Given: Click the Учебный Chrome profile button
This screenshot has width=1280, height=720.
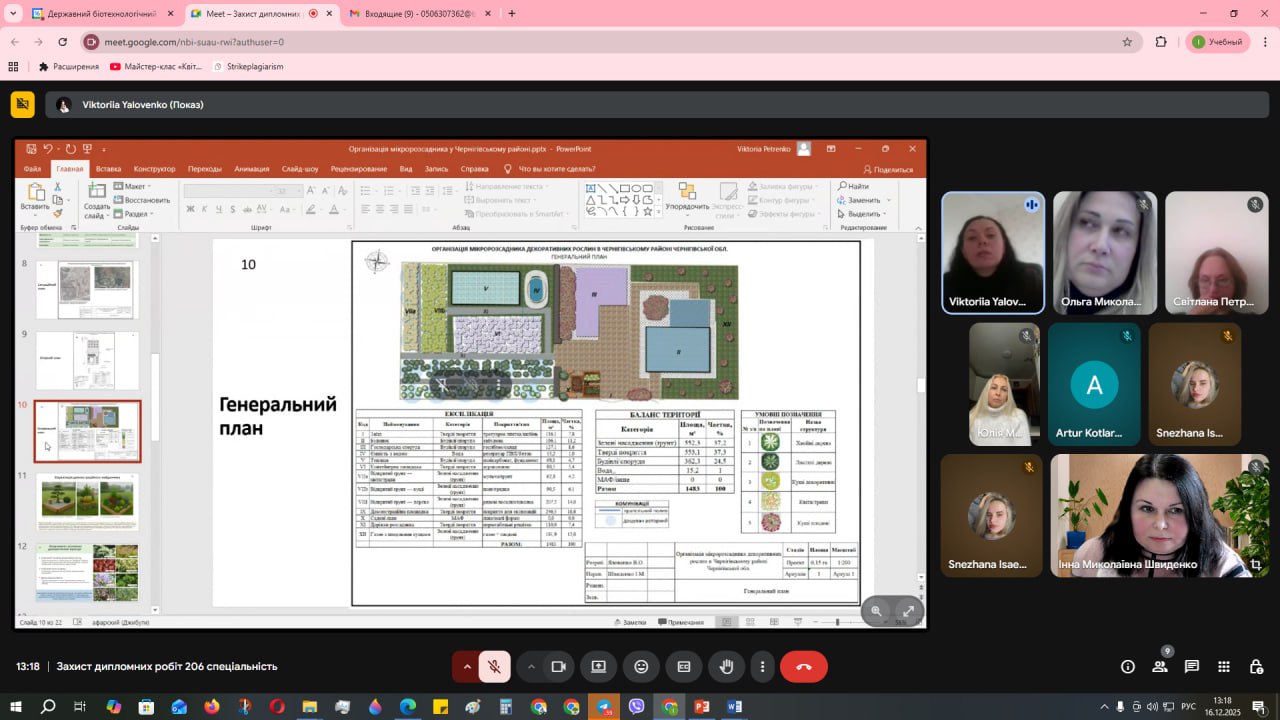Looking at the screenshot, I should pos(1217,42).
